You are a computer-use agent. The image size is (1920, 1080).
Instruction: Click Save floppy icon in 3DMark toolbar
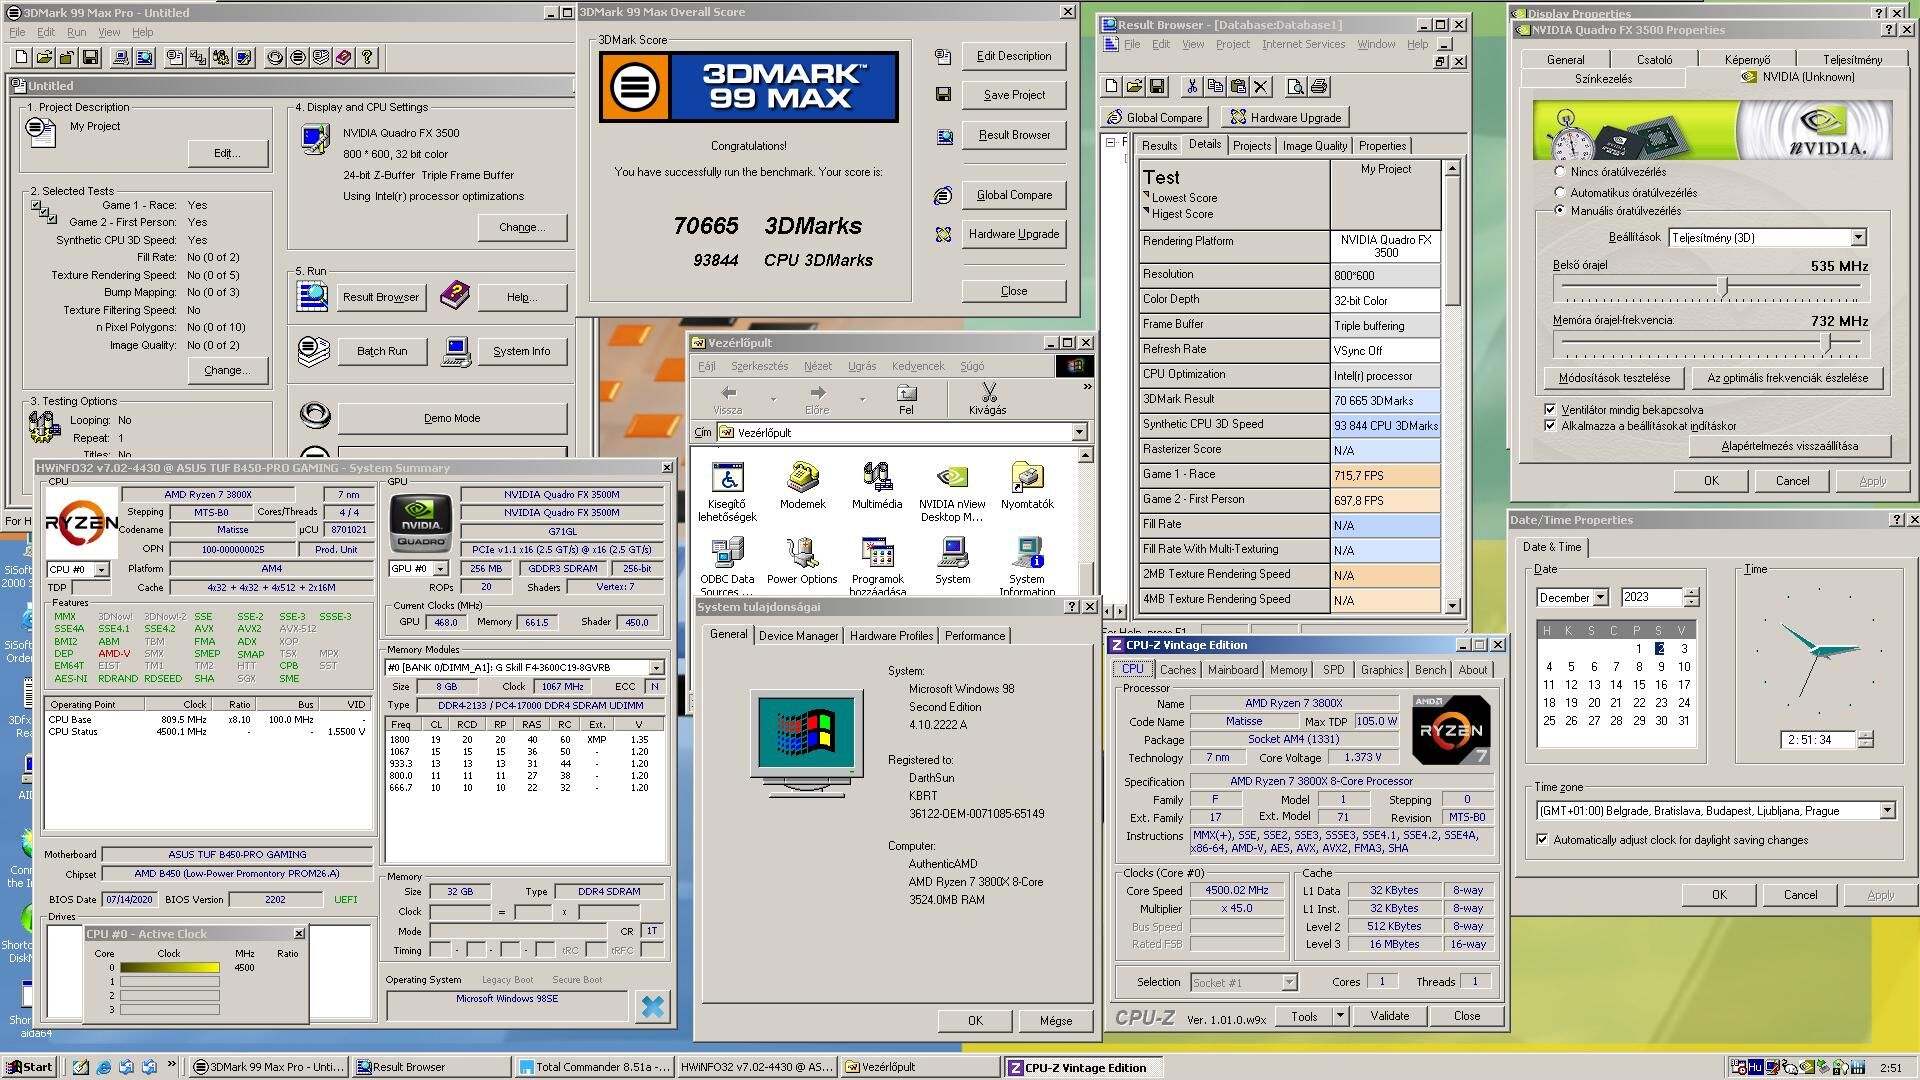coord(90,58)
